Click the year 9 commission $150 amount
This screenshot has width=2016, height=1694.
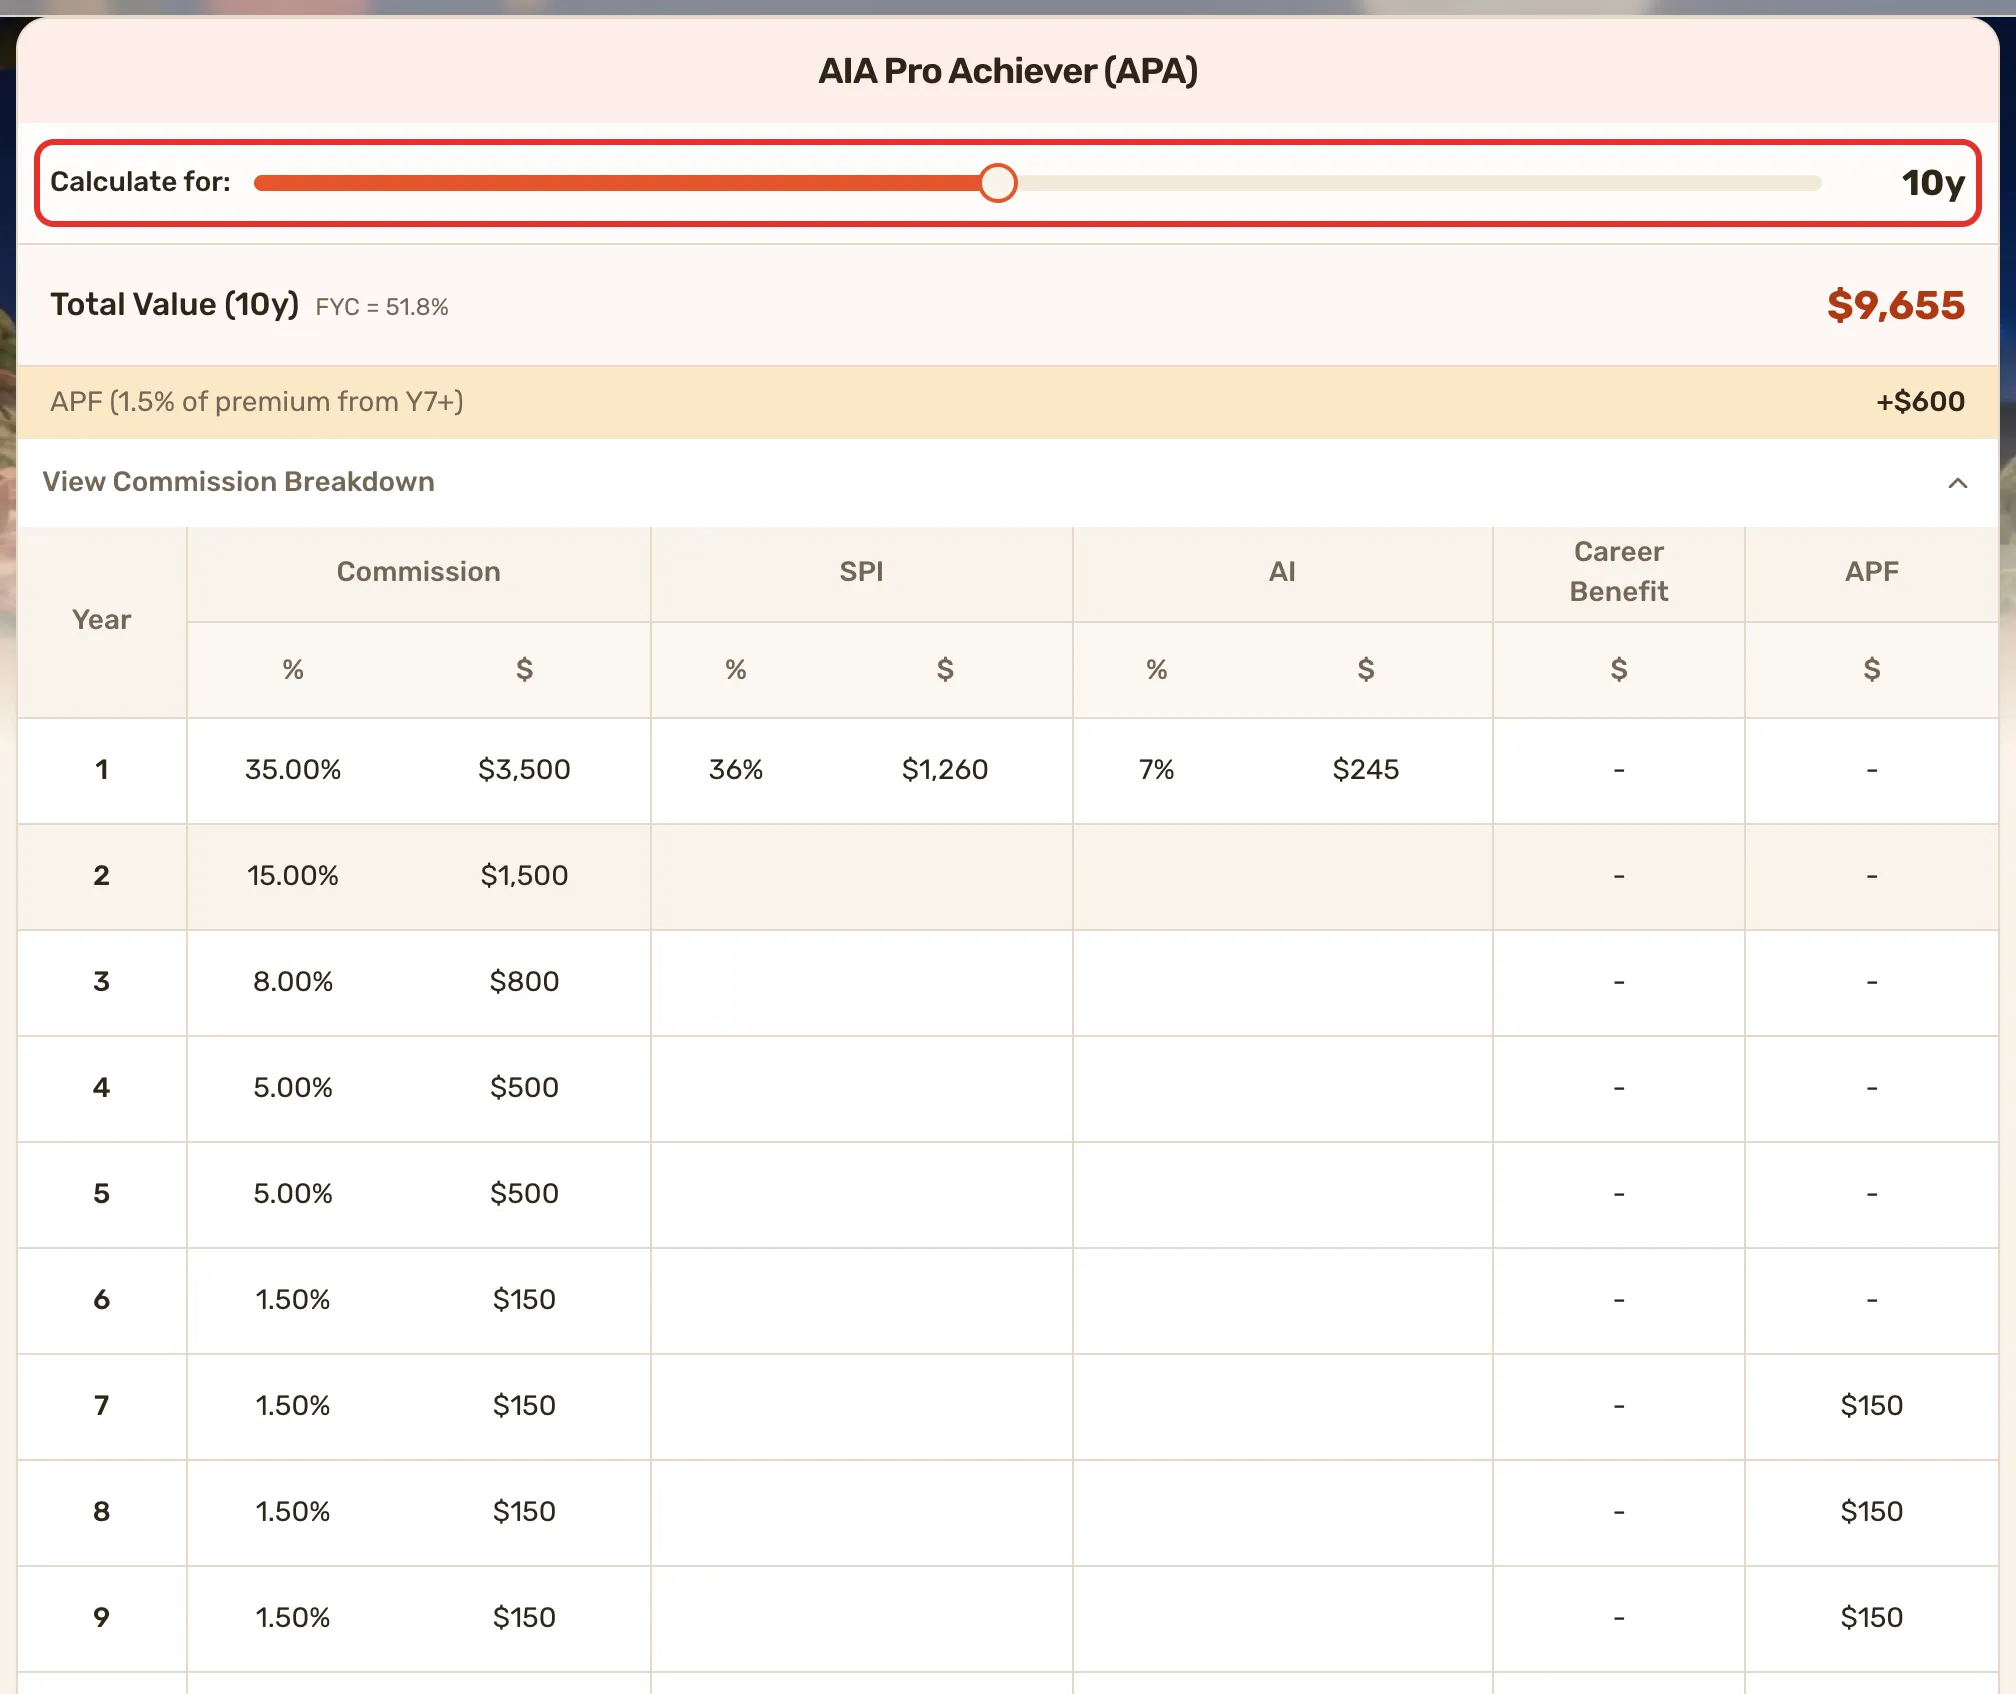tap(524, 1618)
